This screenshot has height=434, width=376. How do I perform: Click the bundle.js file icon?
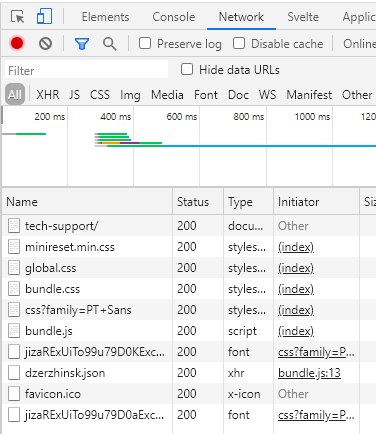click(x=14, y=331)
